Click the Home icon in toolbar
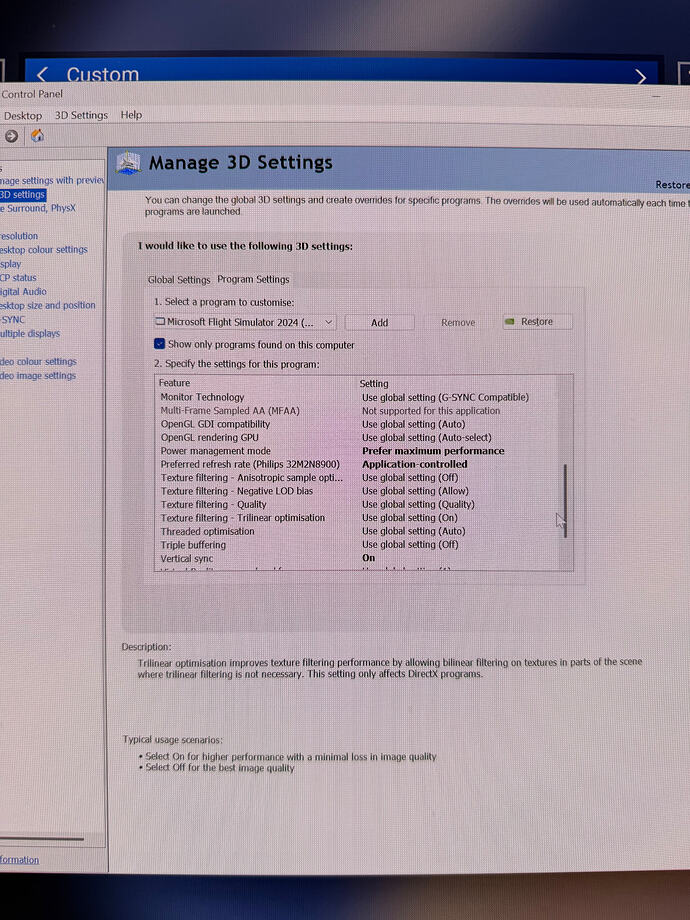The image size is (690, 920). tap(38, 136)
